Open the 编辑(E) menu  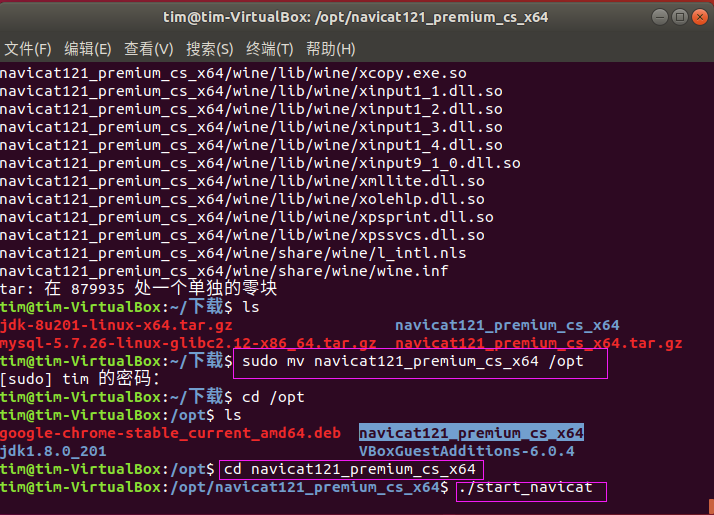(x=87, y=49)
